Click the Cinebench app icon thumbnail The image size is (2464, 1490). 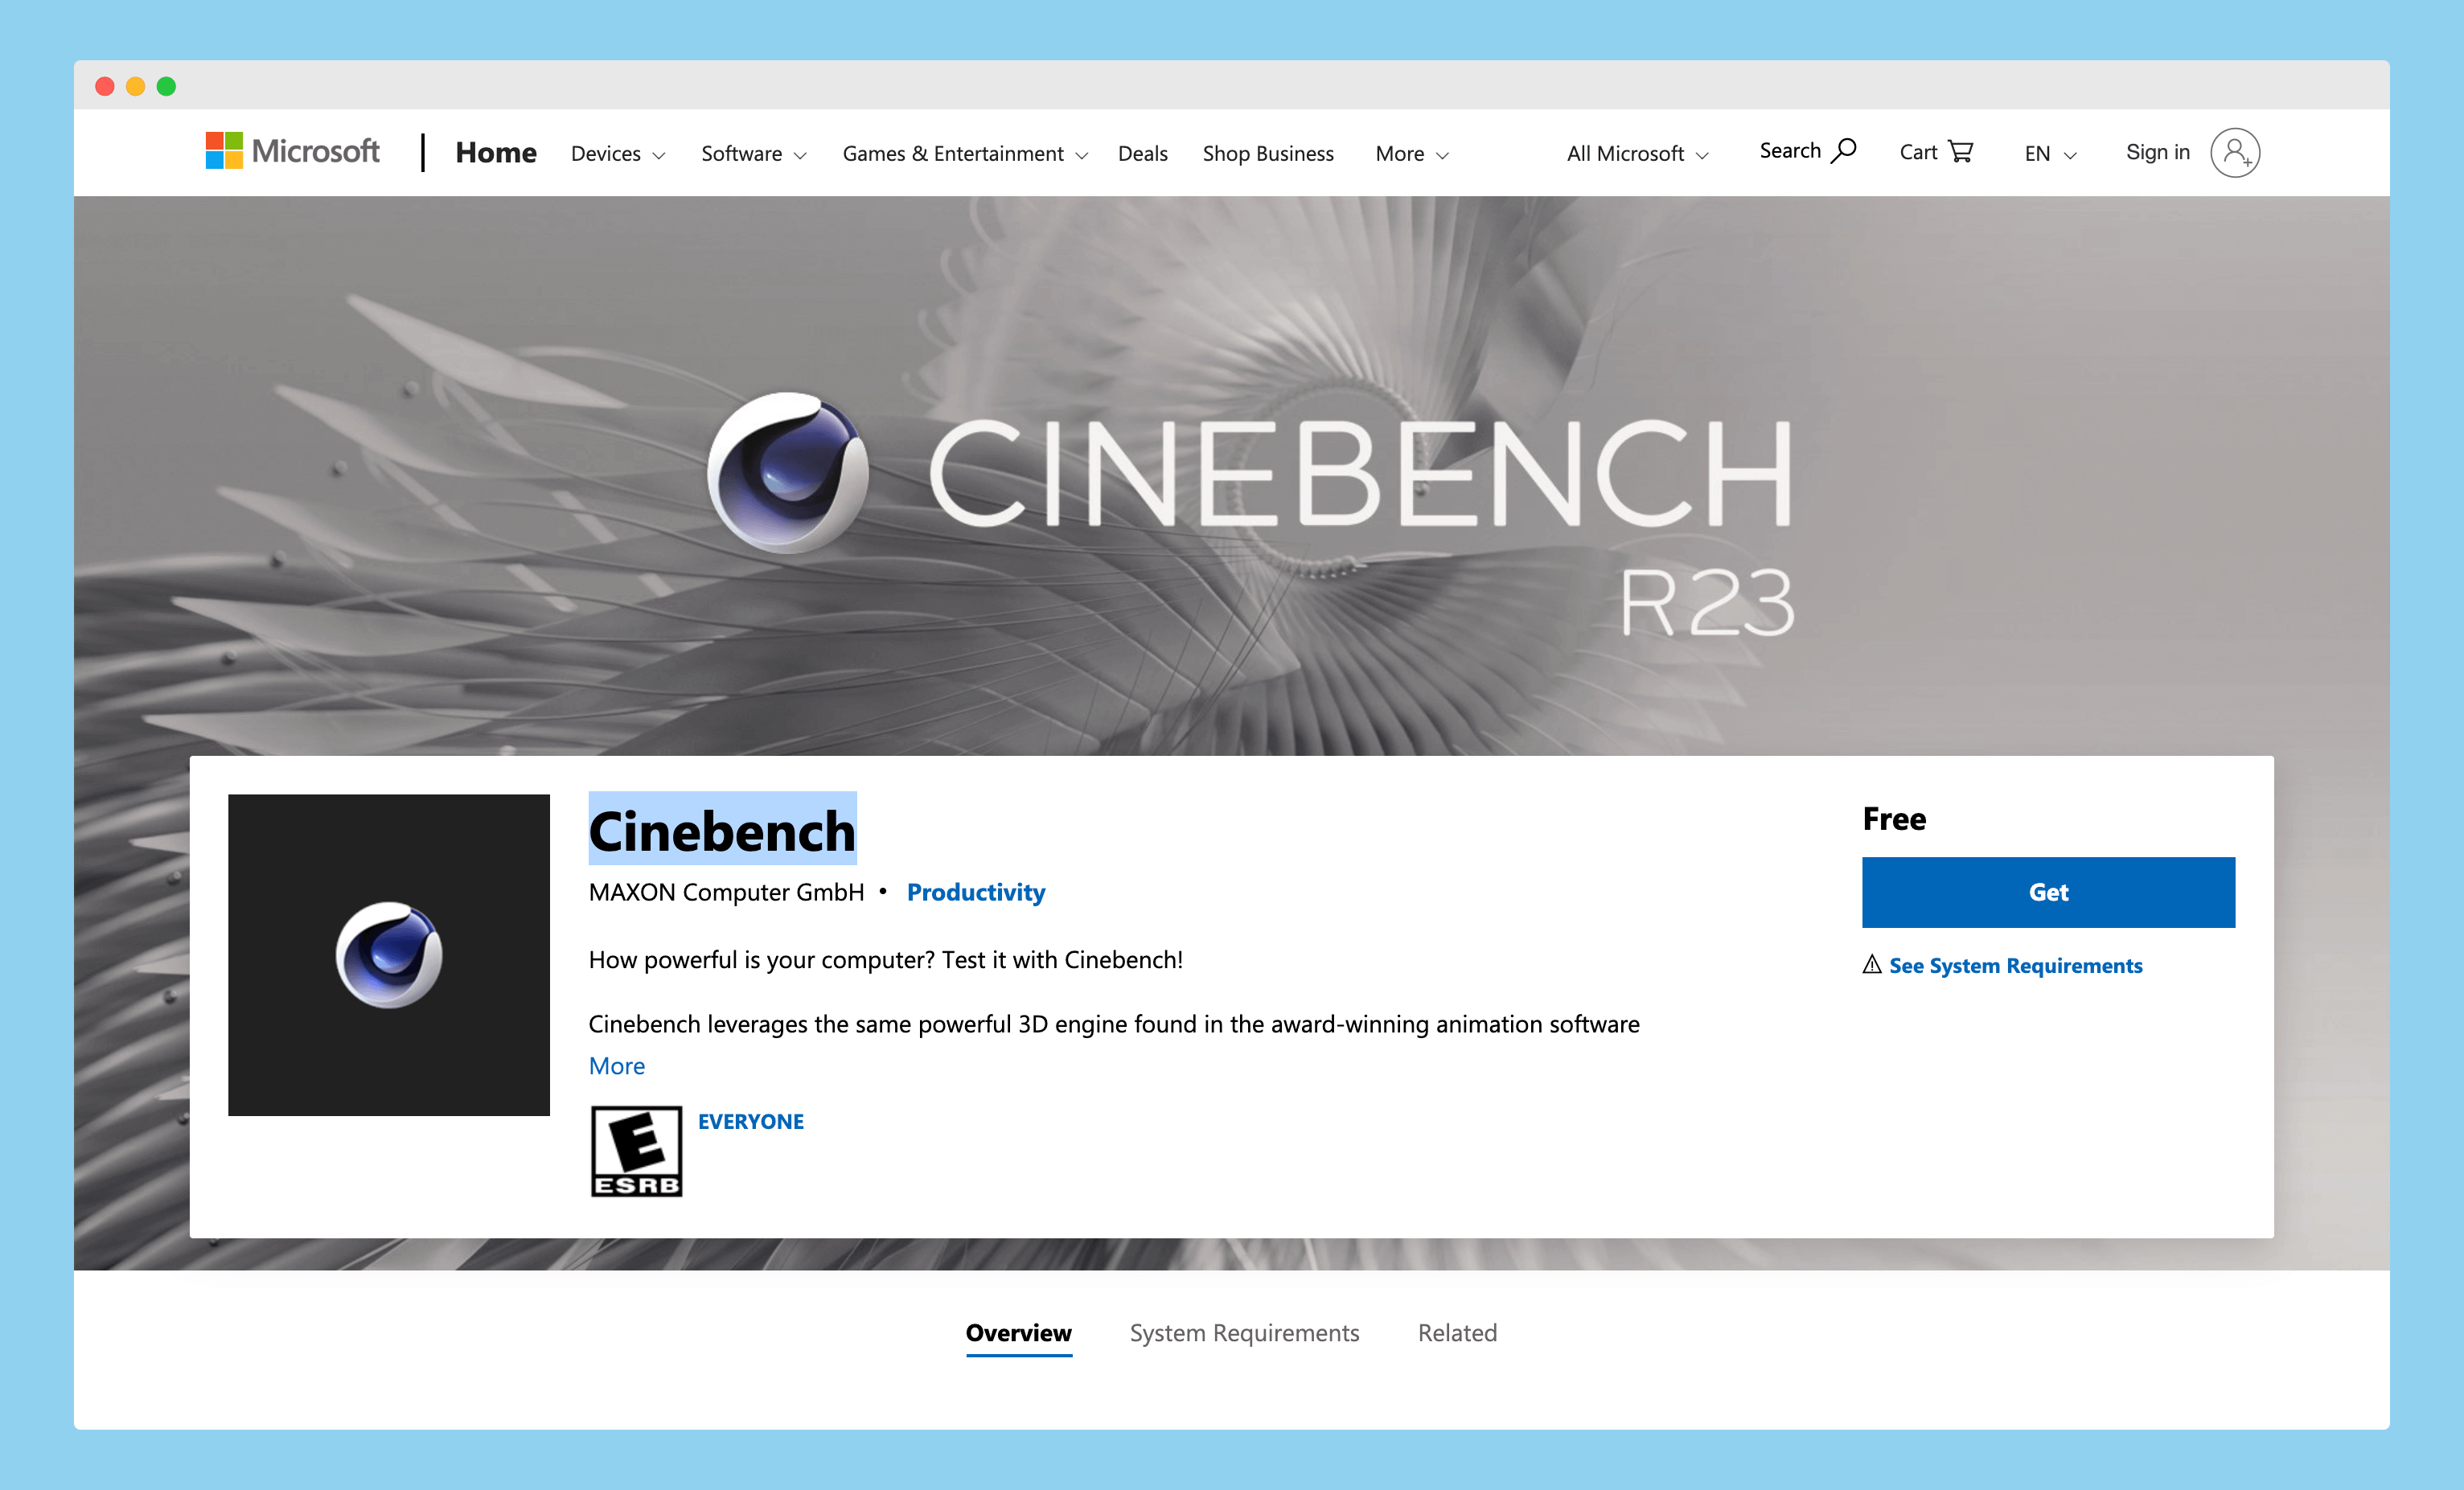pos(389,955)
